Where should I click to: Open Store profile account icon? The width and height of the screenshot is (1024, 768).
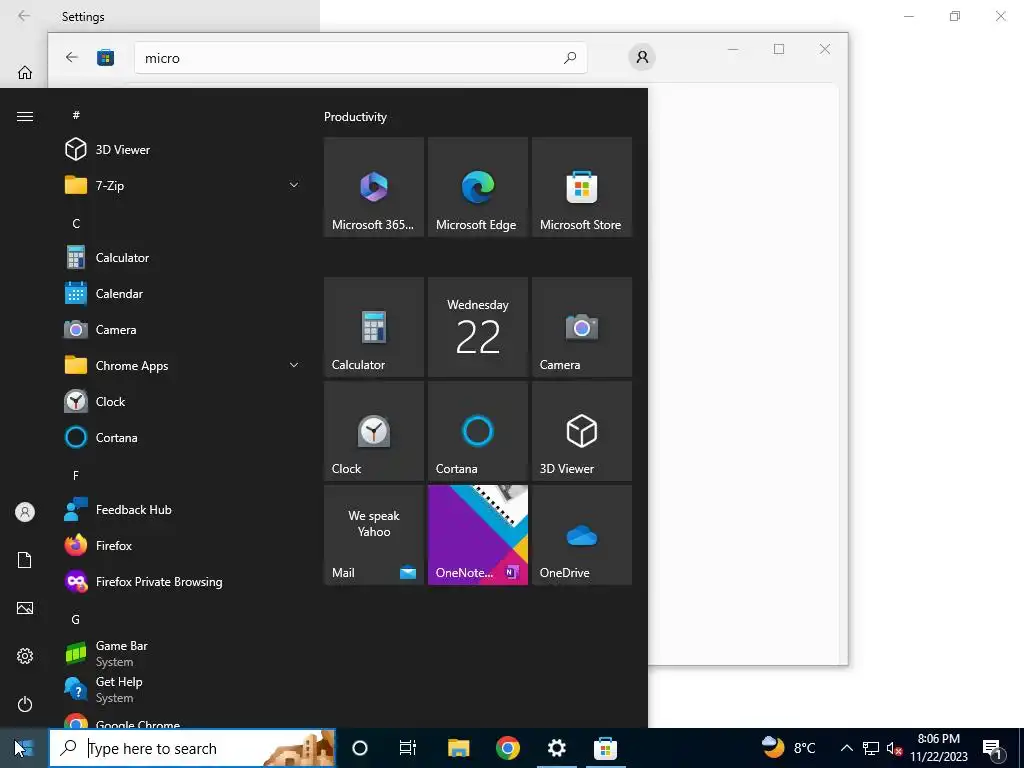[x=642, y=57]
